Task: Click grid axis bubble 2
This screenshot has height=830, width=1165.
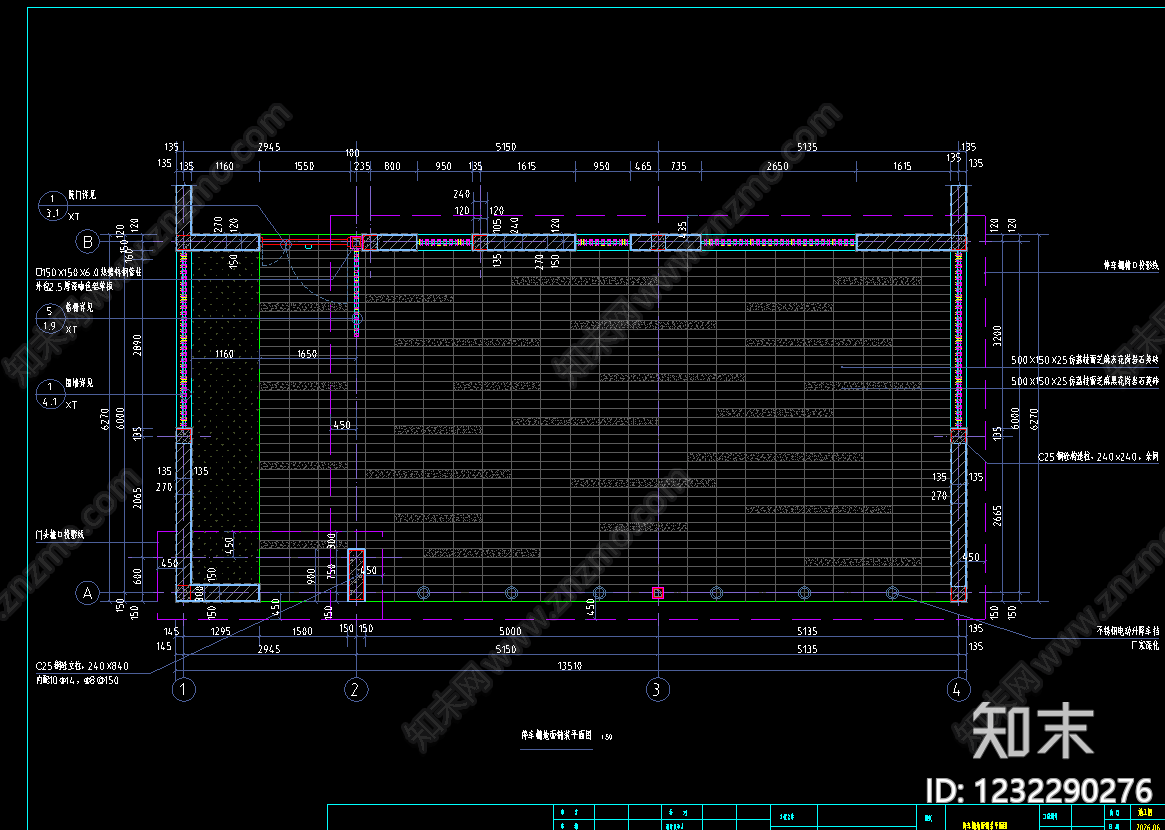Action: 357,690
